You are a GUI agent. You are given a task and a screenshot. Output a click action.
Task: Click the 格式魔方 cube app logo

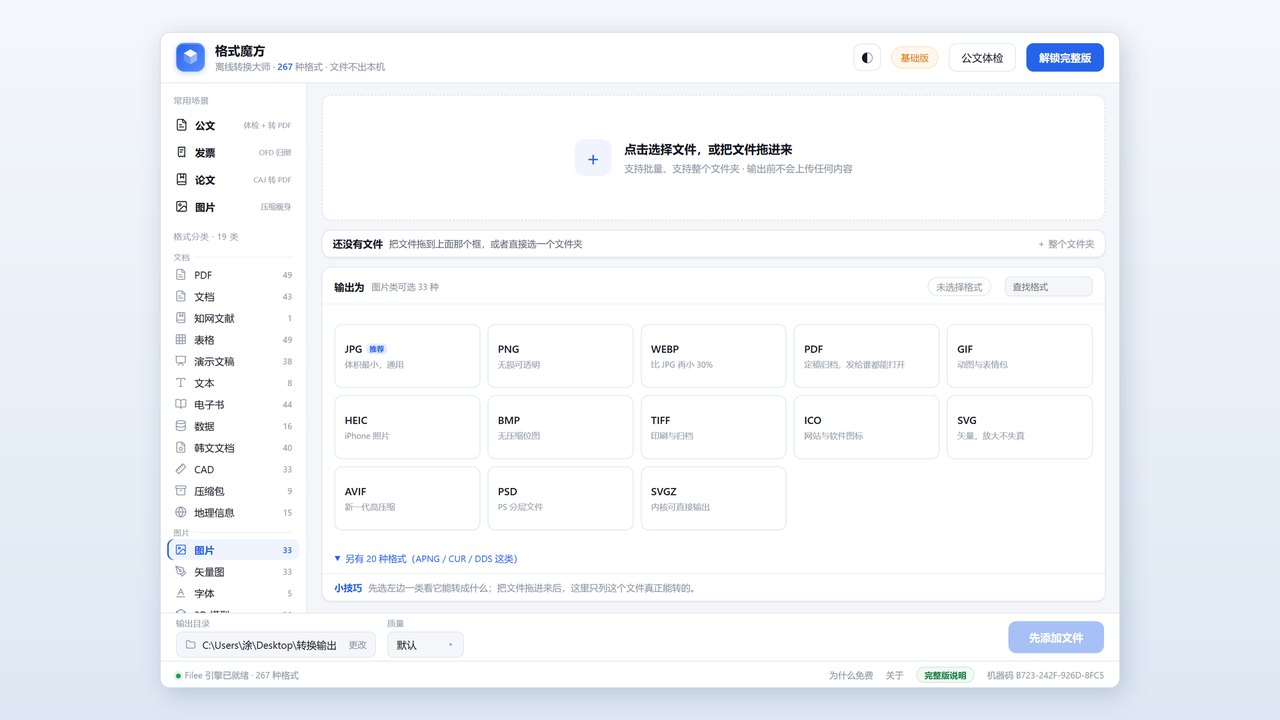tap(190, 57)
